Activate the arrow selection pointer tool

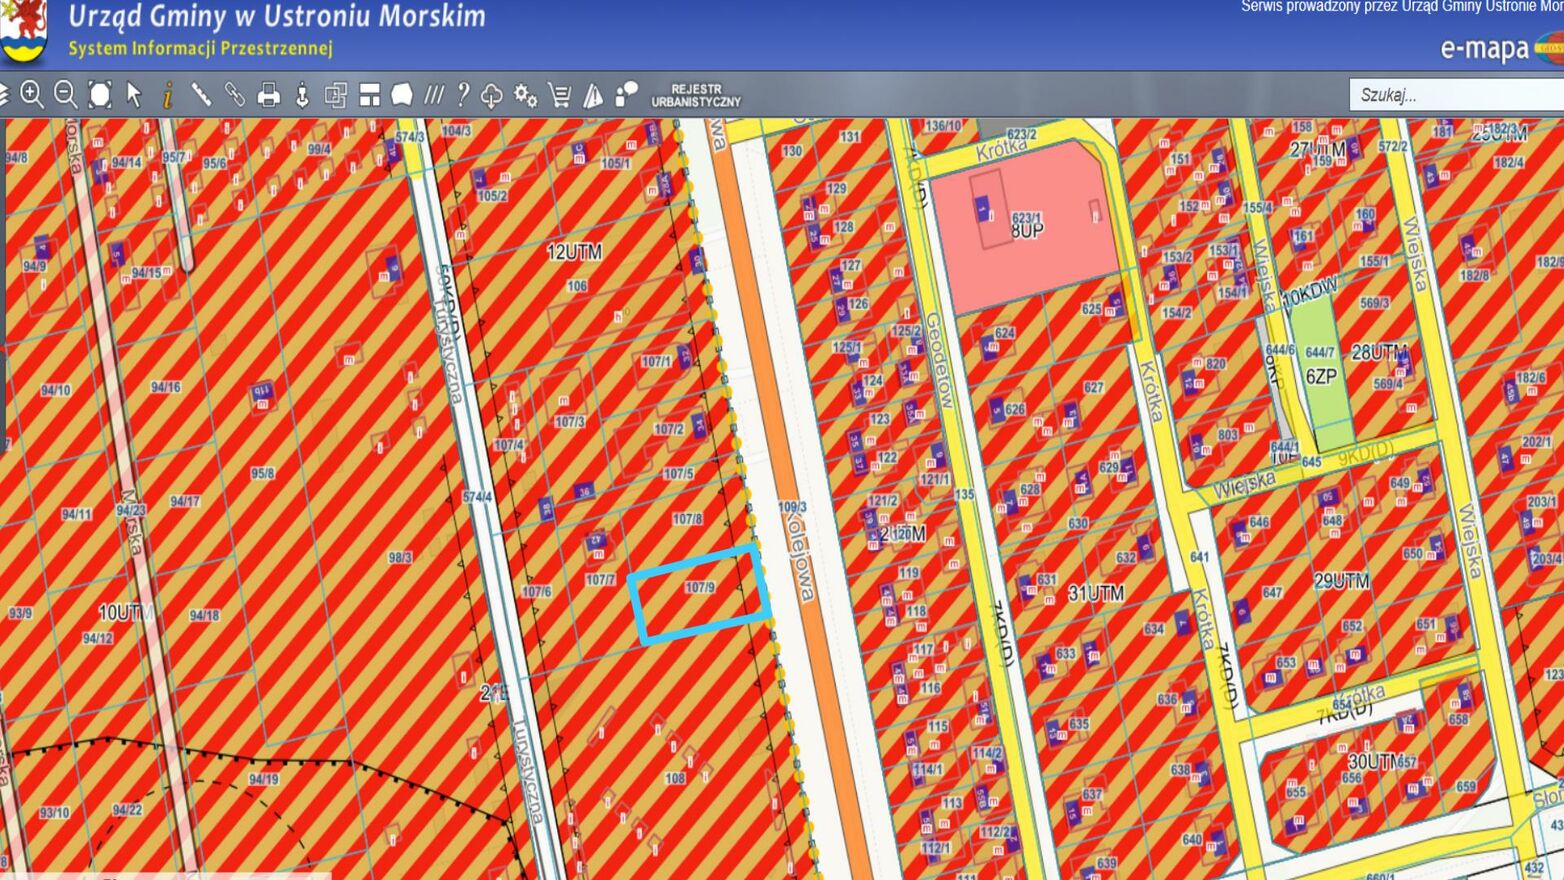pyautogui.click(x=134, y=95)
